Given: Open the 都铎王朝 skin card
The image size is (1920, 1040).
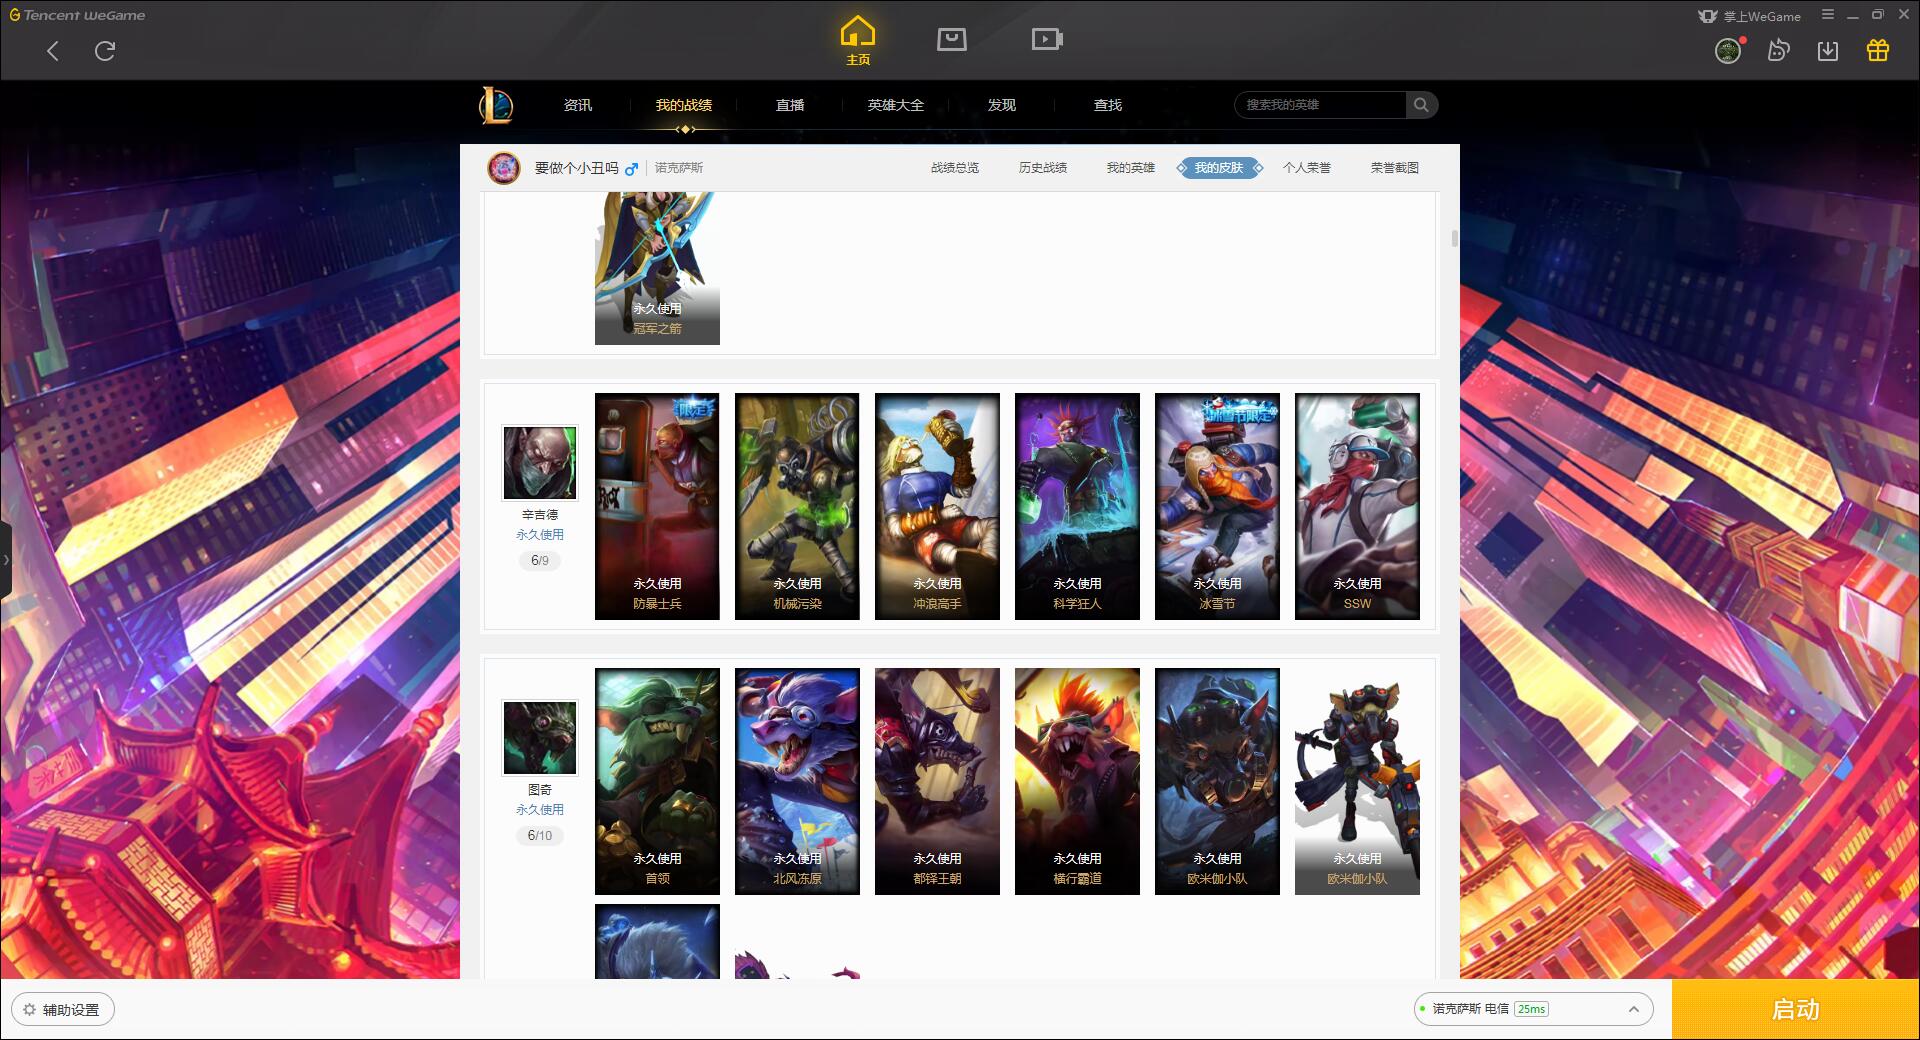Looking at the screenshot, I should pos(937,781).
